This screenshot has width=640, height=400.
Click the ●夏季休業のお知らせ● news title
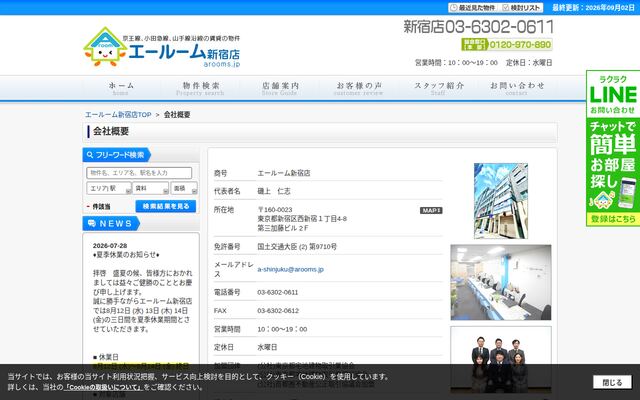coord(126,255)
